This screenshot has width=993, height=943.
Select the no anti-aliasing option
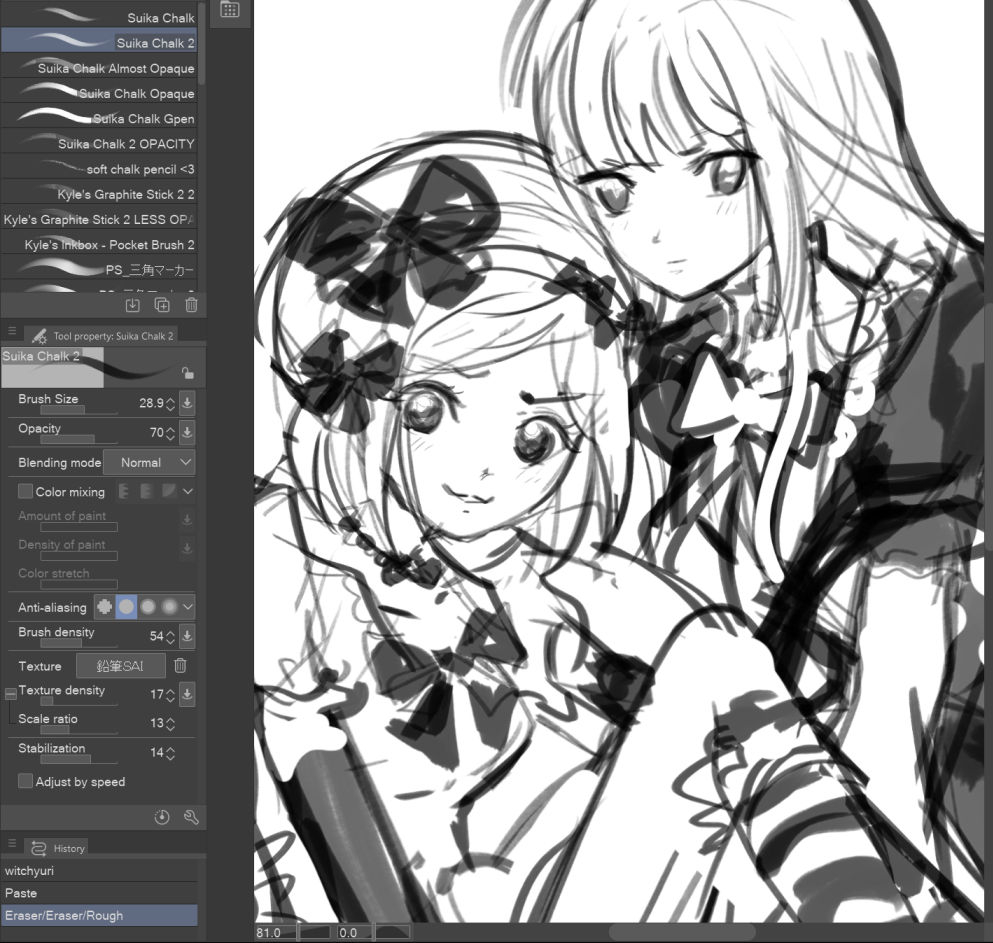(105, 607)
